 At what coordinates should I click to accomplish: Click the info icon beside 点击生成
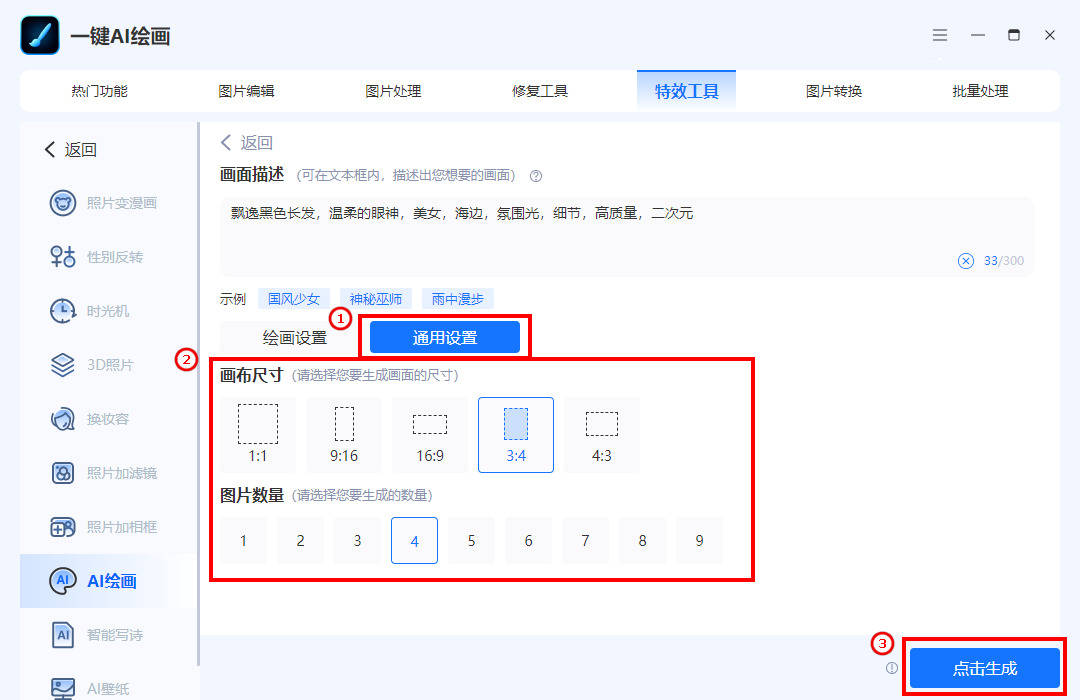(x=892, y=668)
